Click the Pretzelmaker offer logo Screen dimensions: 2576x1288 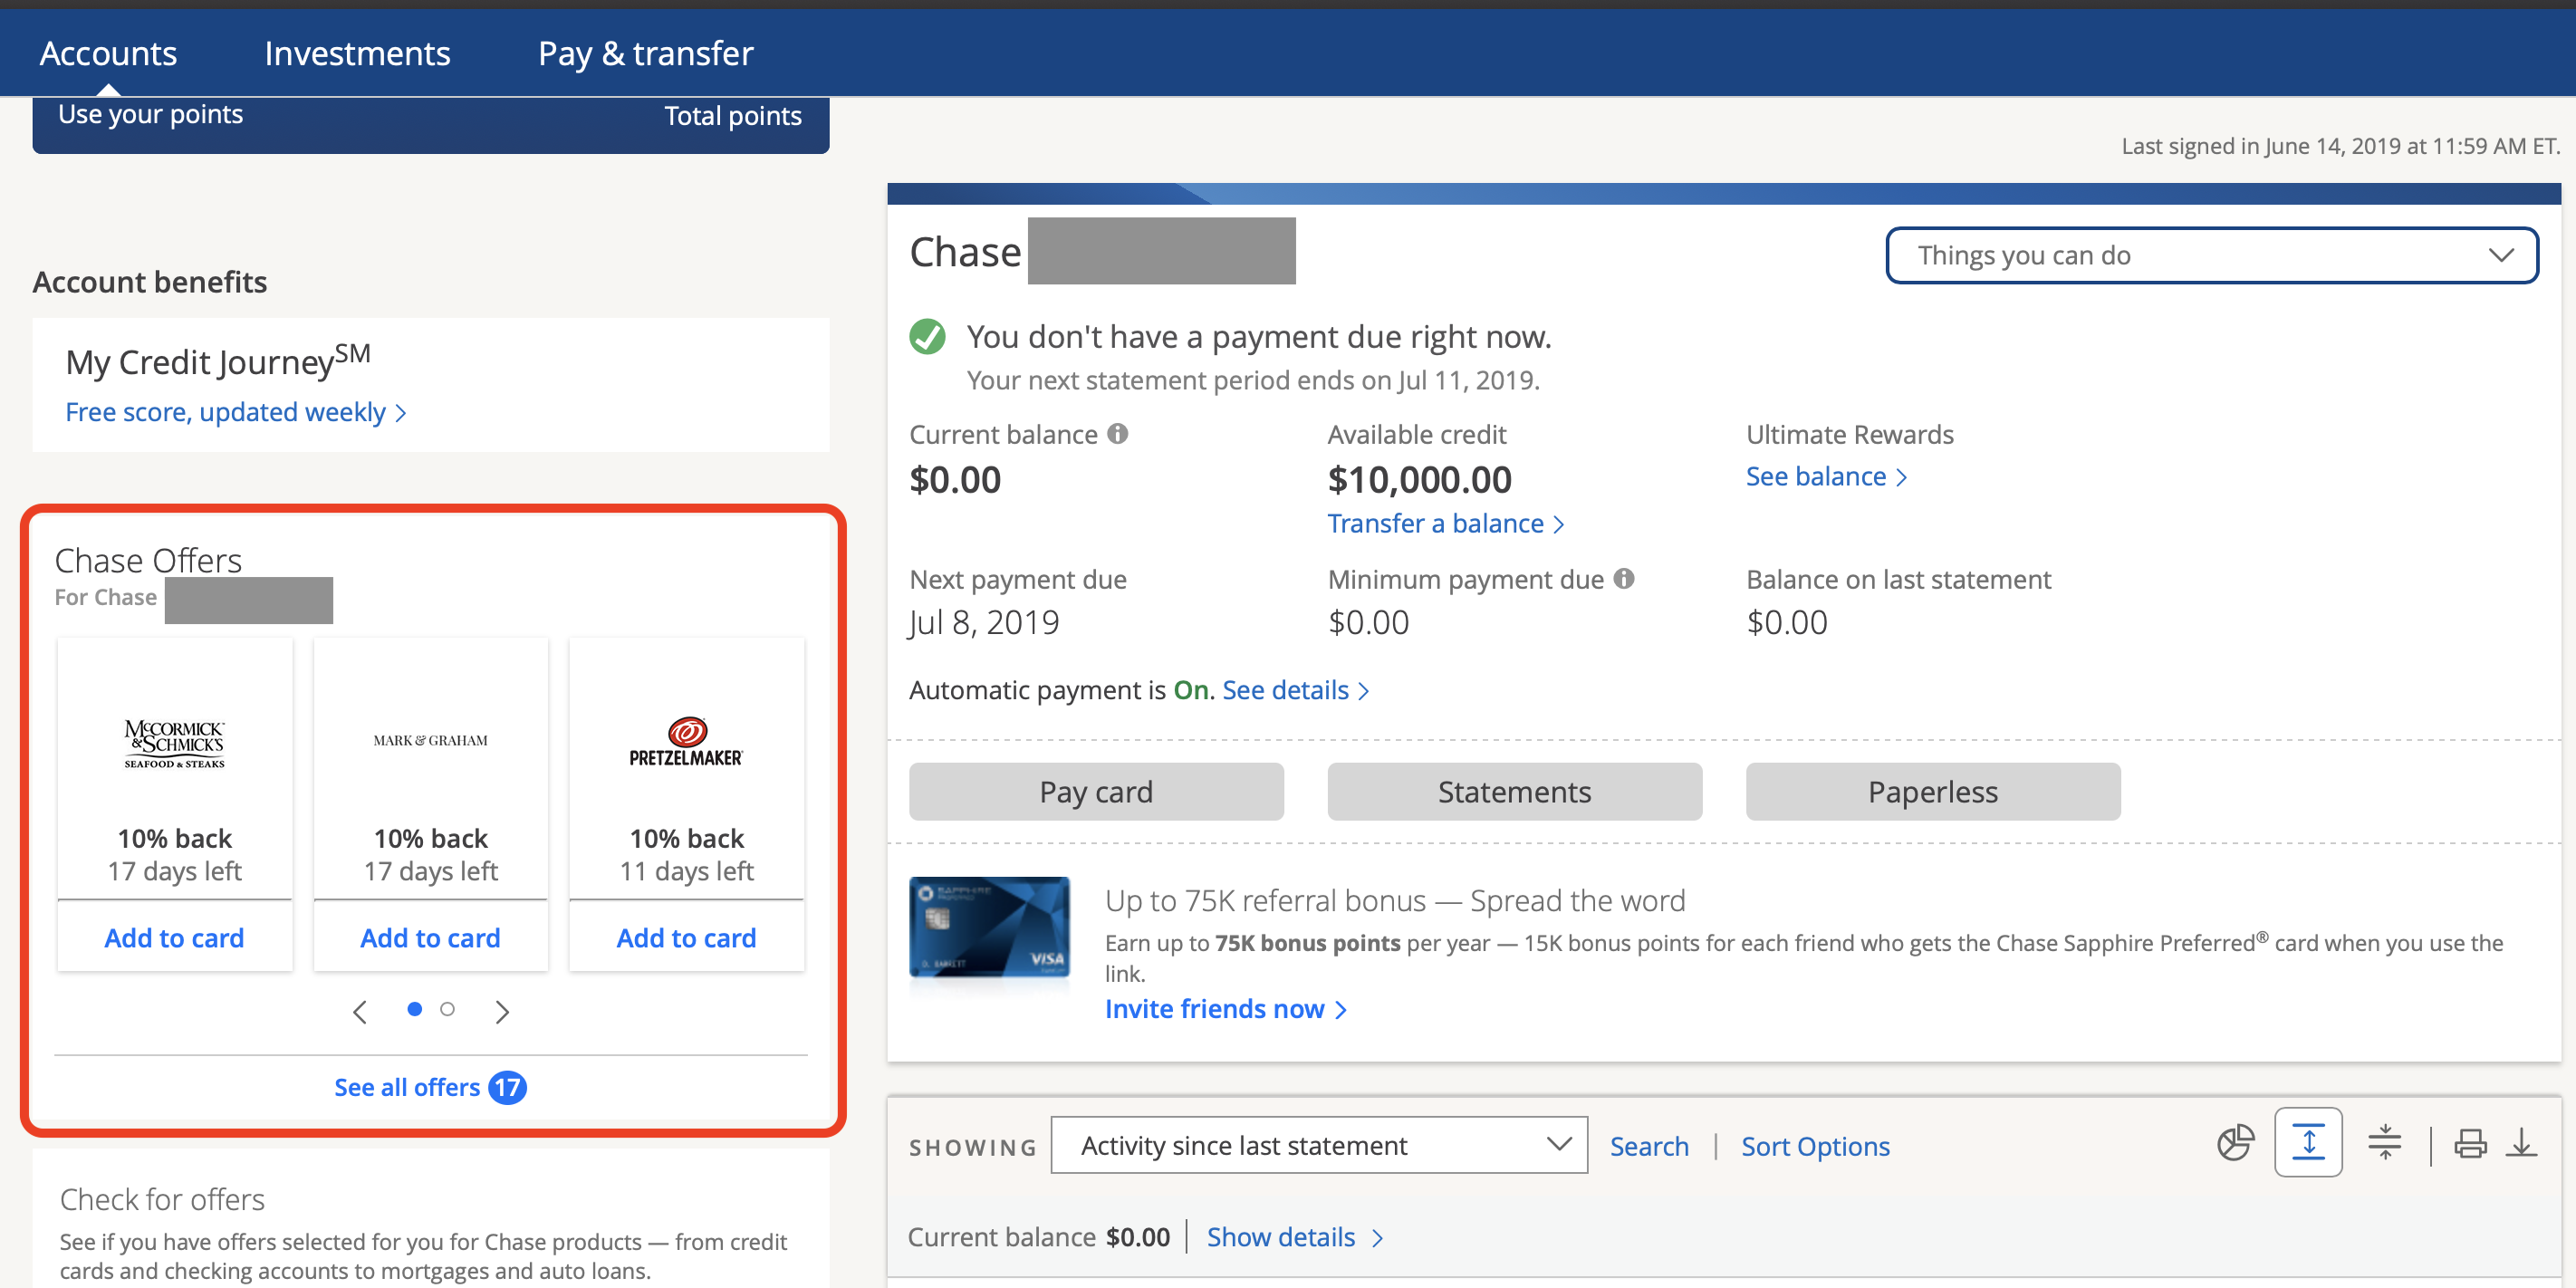[686, 742]
